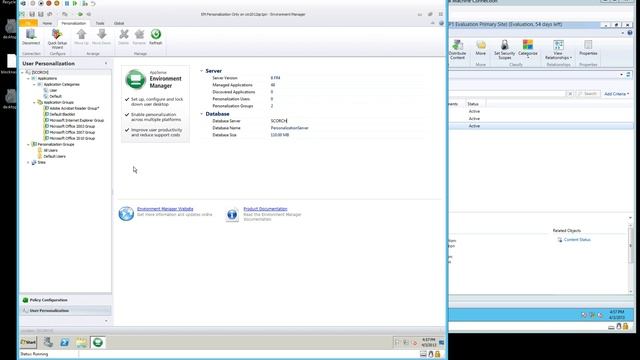Switch to the Tools ribbon tab

[x=100, y=23]
